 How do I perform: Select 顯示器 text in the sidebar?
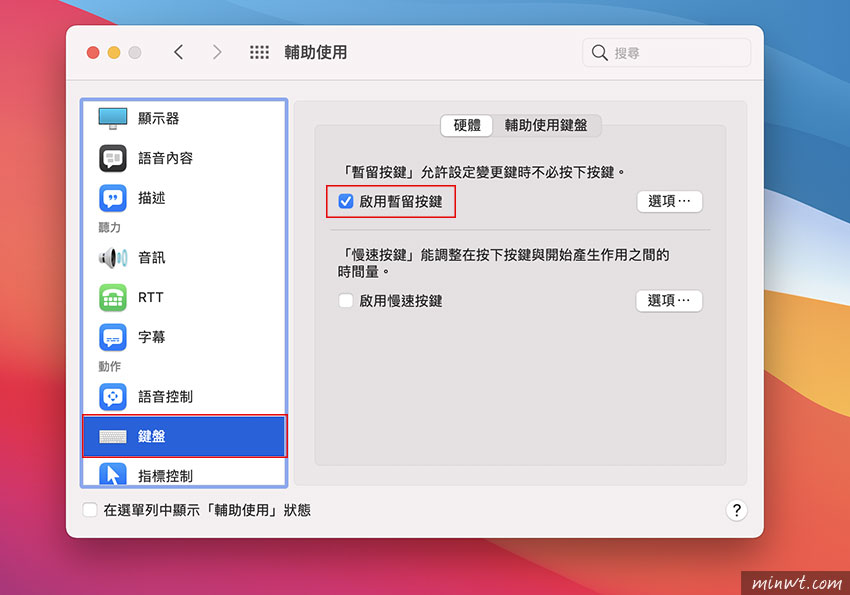[158, 118]
